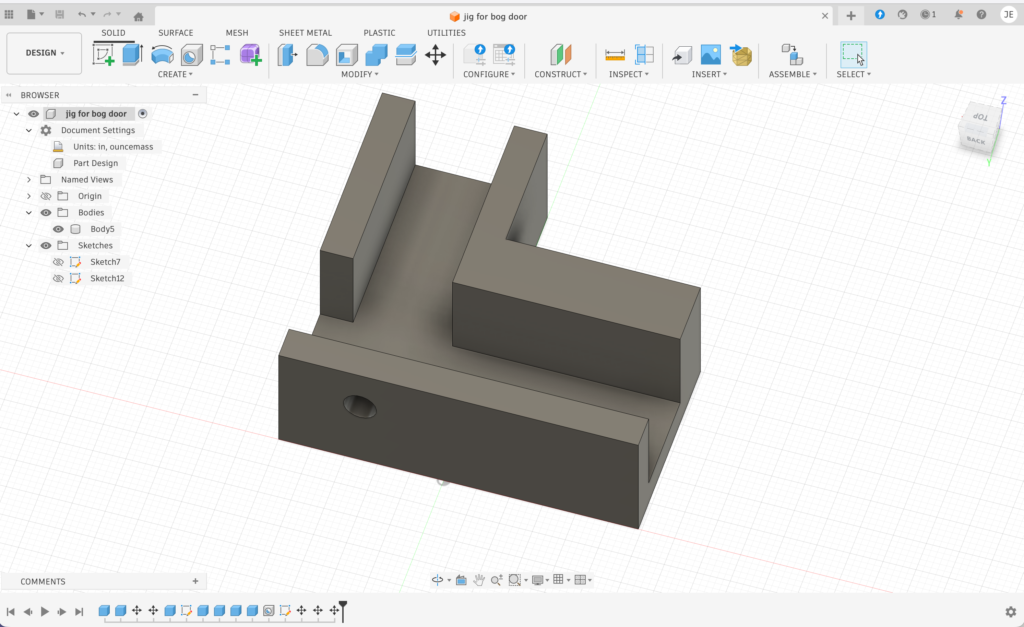Click the Move/Copy arrows icon
This screenshot has width=1024, height=627.
(x=435, y=55)
